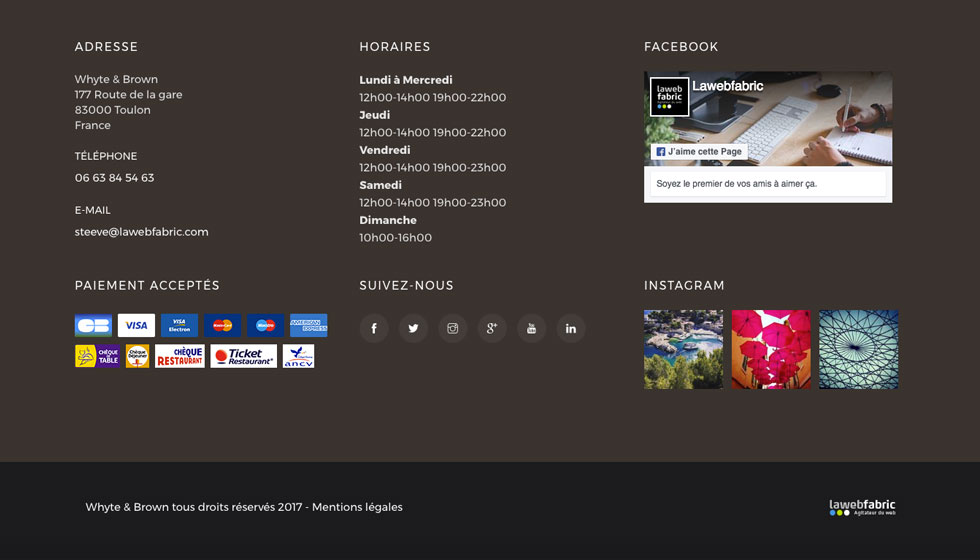Click the Google Plus icon

pos(492,328)
